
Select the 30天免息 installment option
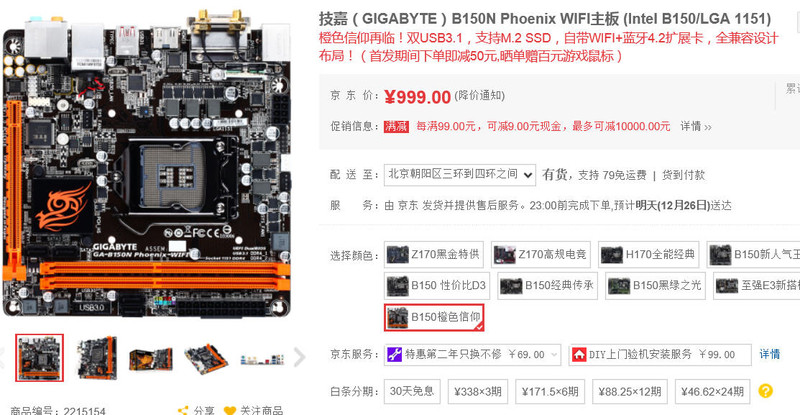point(412,392)
